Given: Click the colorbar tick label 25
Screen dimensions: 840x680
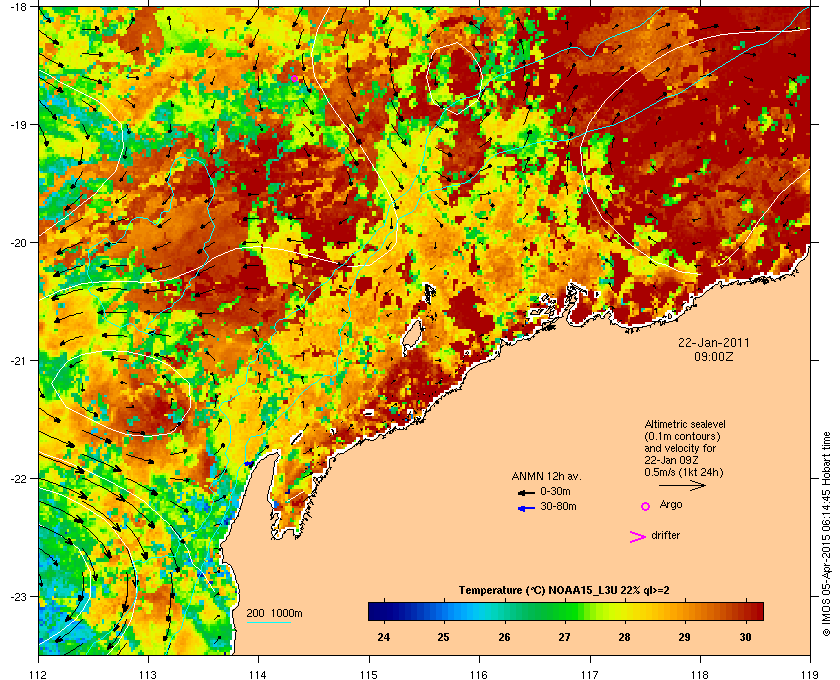Looking at the screenshot, I should (x=443, y=637).
